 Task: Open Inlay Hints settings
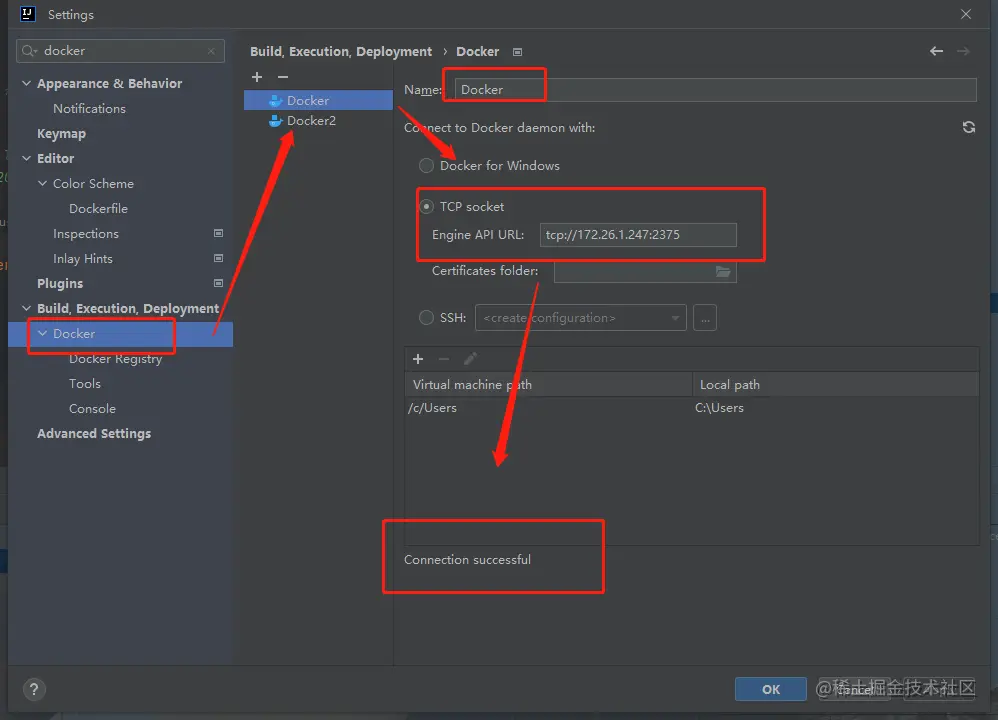point(83,258)
